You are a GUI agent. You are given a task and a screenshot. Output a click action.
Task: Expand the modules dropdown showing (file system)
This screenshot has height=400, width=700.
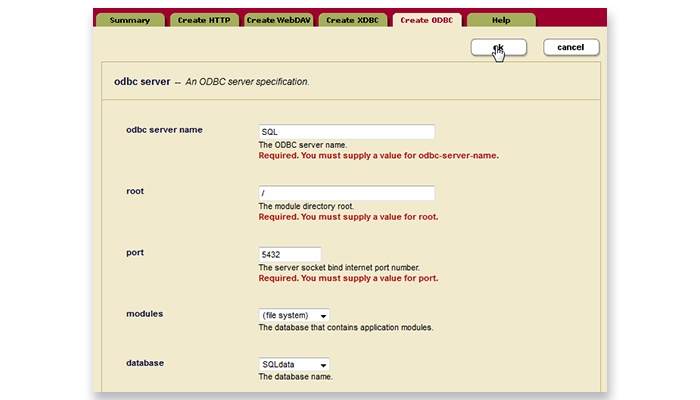click(294, 315)
